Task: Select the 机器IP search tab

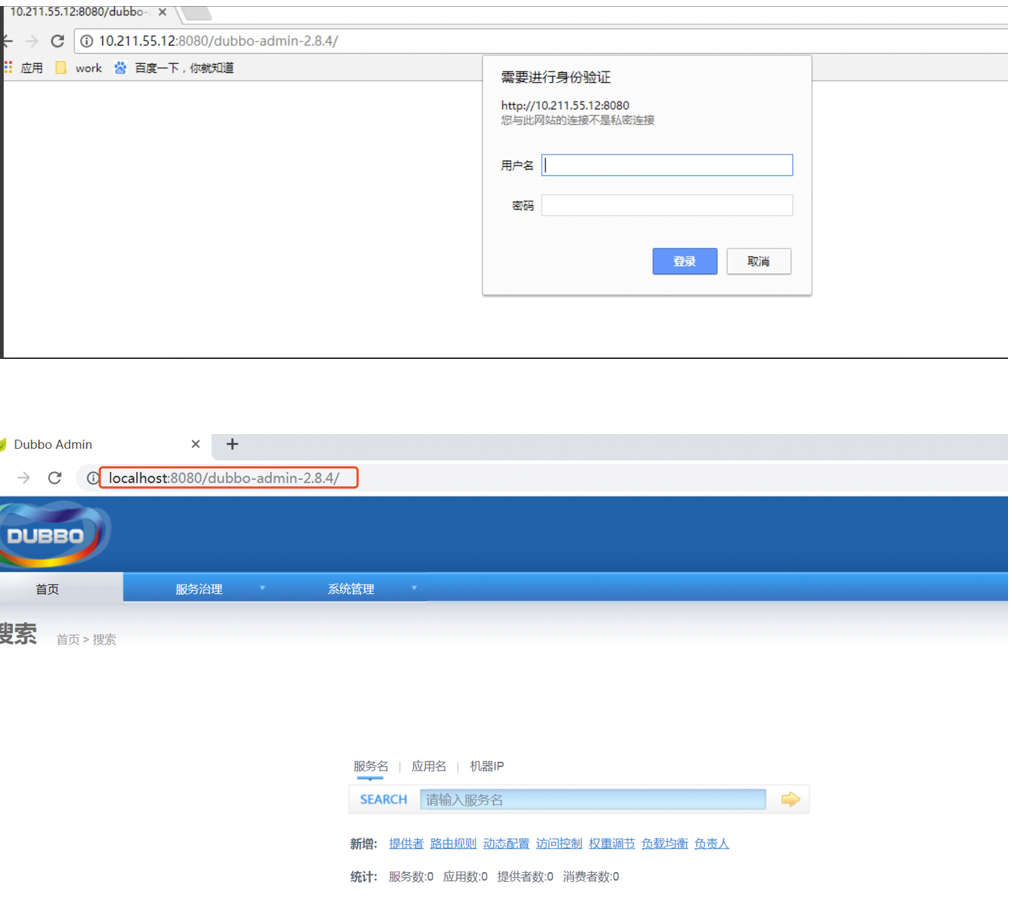Action: (x=487, y=766)
